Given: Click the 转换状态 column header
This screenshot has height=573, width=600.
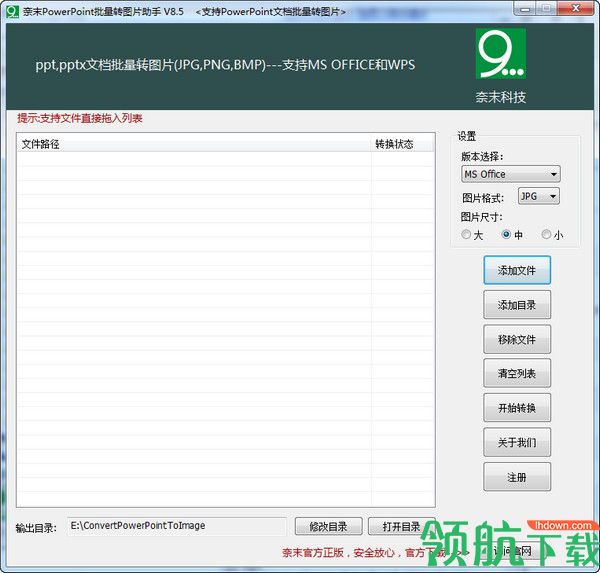Looking at the screenshot, I should [x=403, y=144].
